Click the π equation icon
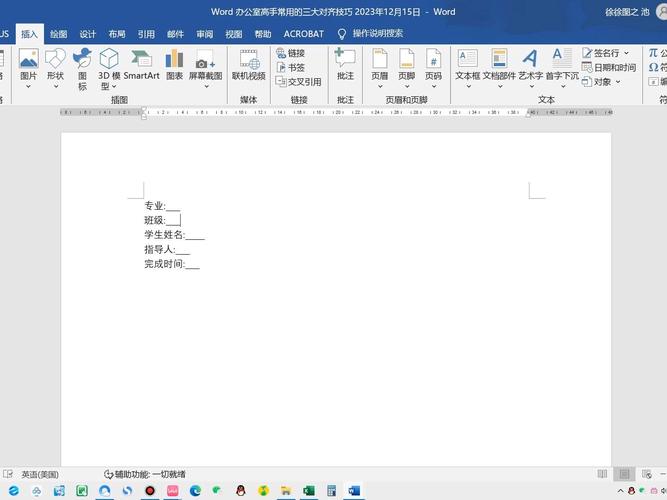Screen dimensions: 667x500 click(x=653, y=53)
